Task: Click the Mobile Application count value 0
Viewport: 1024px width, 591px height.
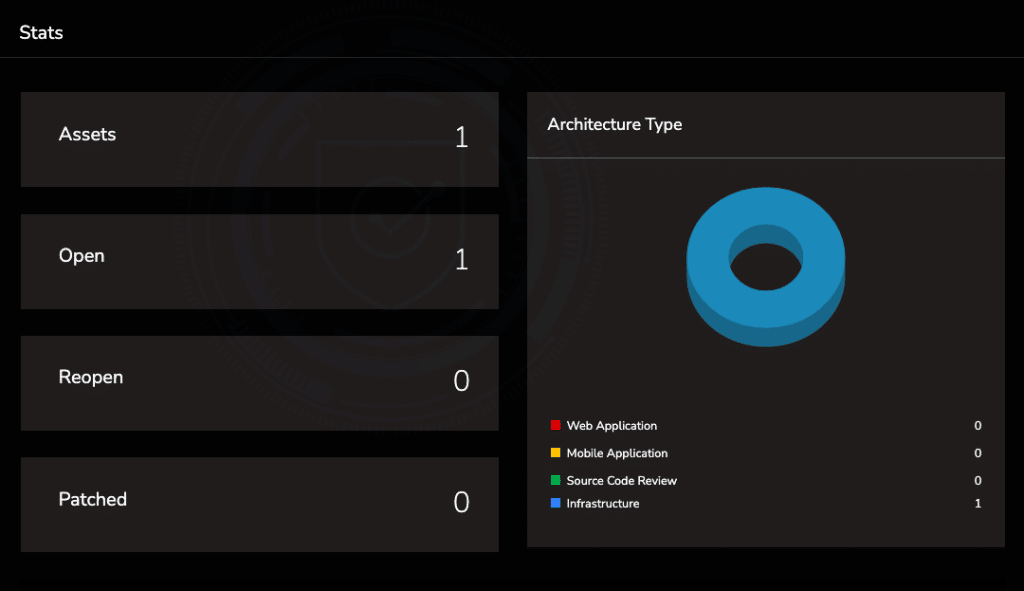Action: (978, 453)
